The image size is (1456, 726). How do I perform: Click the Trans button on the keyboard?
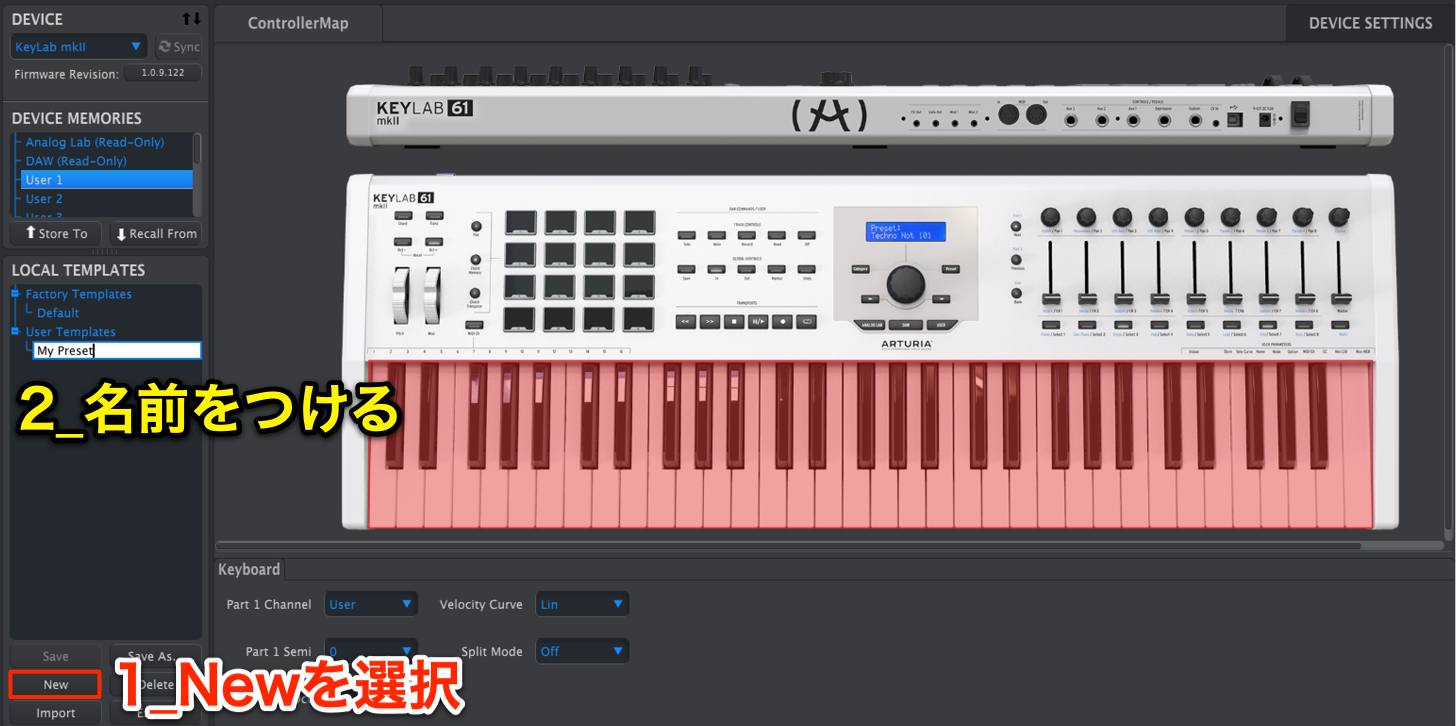(435, 215)
